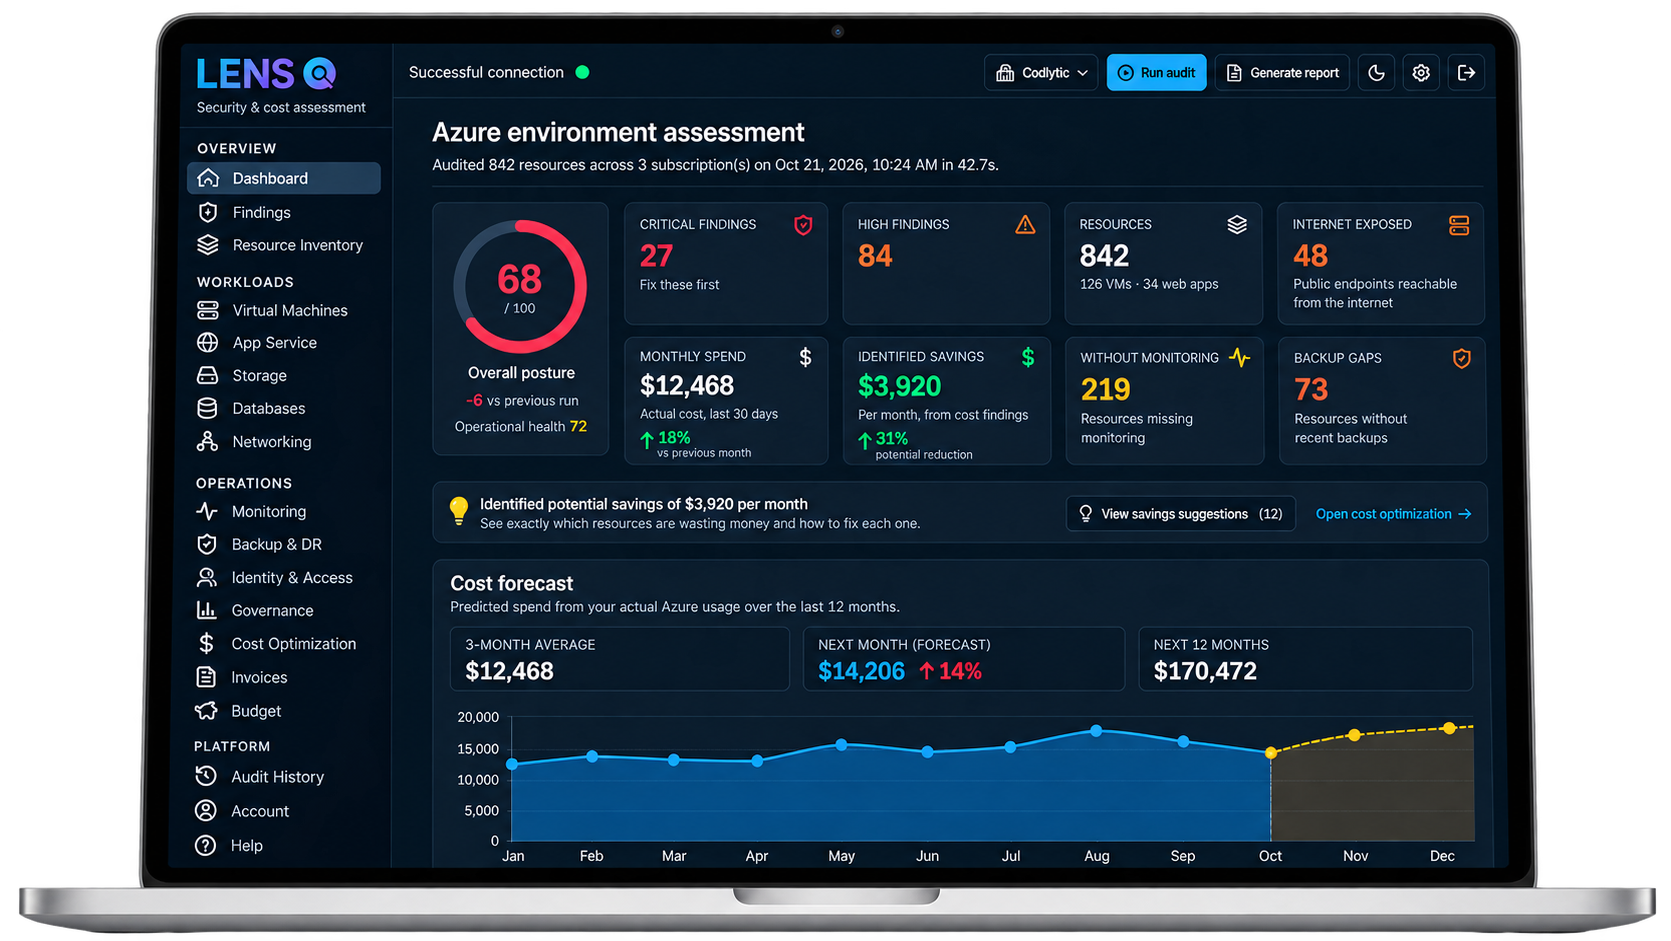Click Next 12 Months value $170,472
Viewport: 1671px width, 941px height.
pyautogui.click(x=1205, y=671)
